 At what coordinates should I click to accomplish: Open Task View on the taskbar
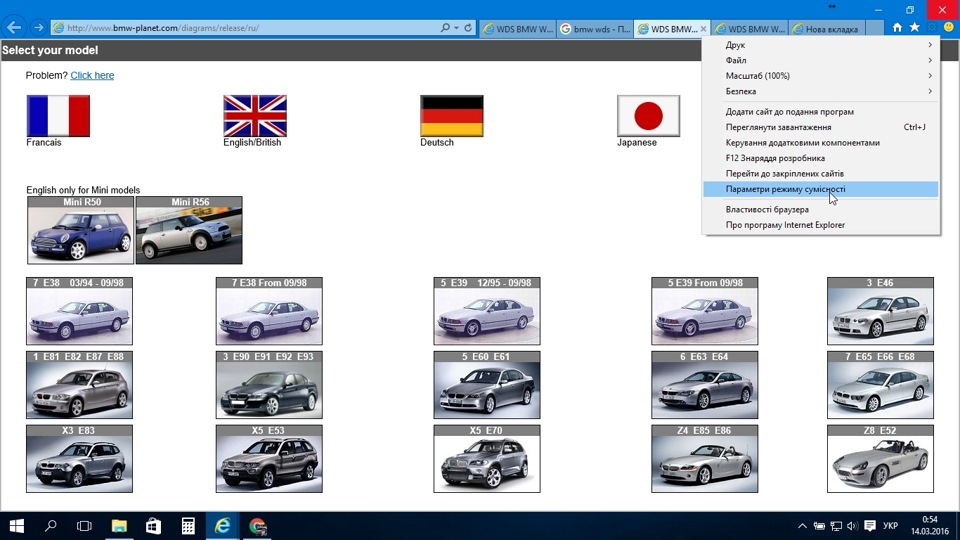point(84,526)
